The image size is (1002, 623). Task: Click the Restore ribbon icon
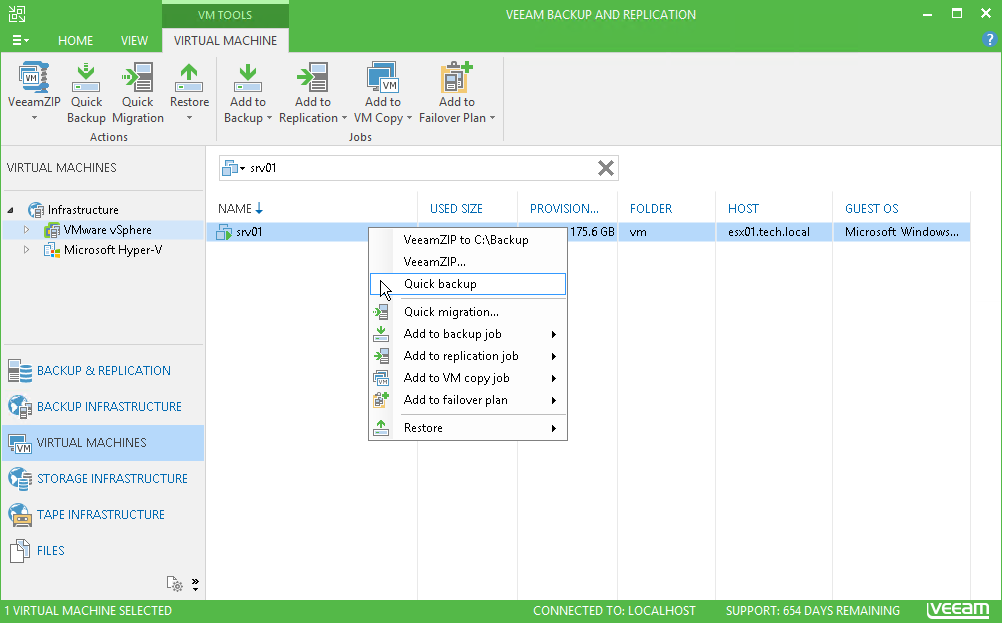coord(189,77)
